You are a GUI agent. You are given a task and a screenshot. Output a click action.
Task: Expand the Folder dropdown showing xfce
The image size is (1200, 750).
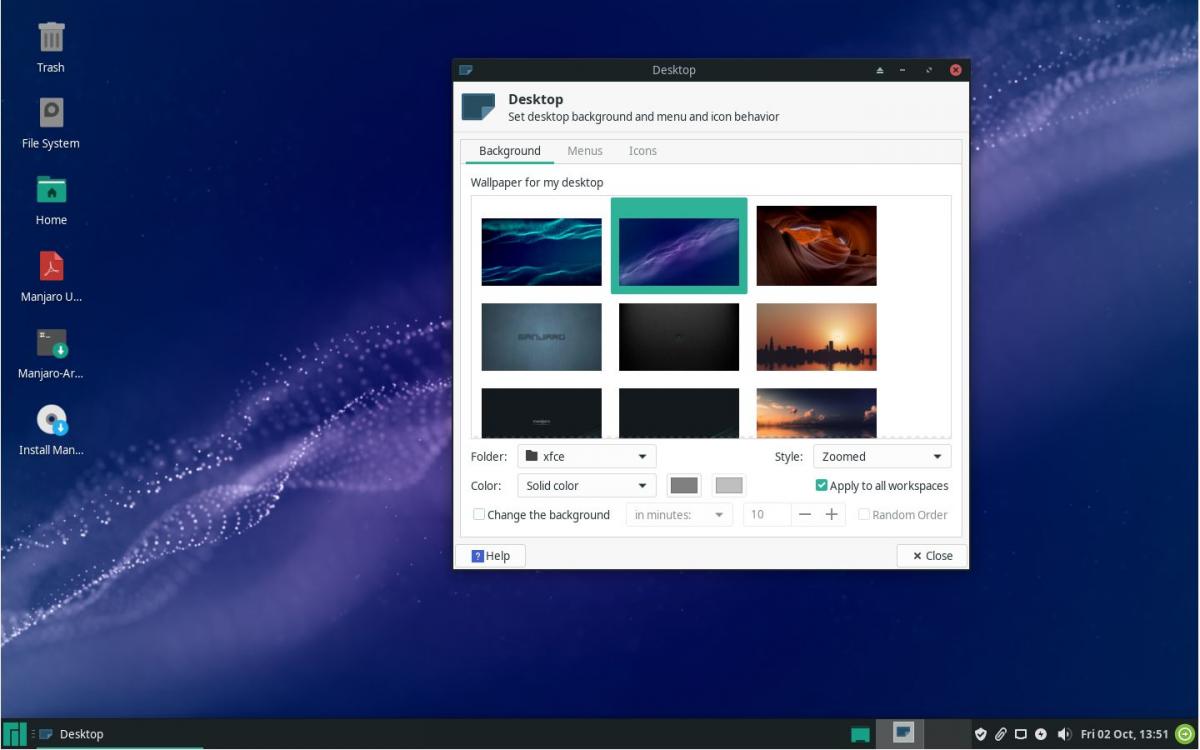point(587,457)
